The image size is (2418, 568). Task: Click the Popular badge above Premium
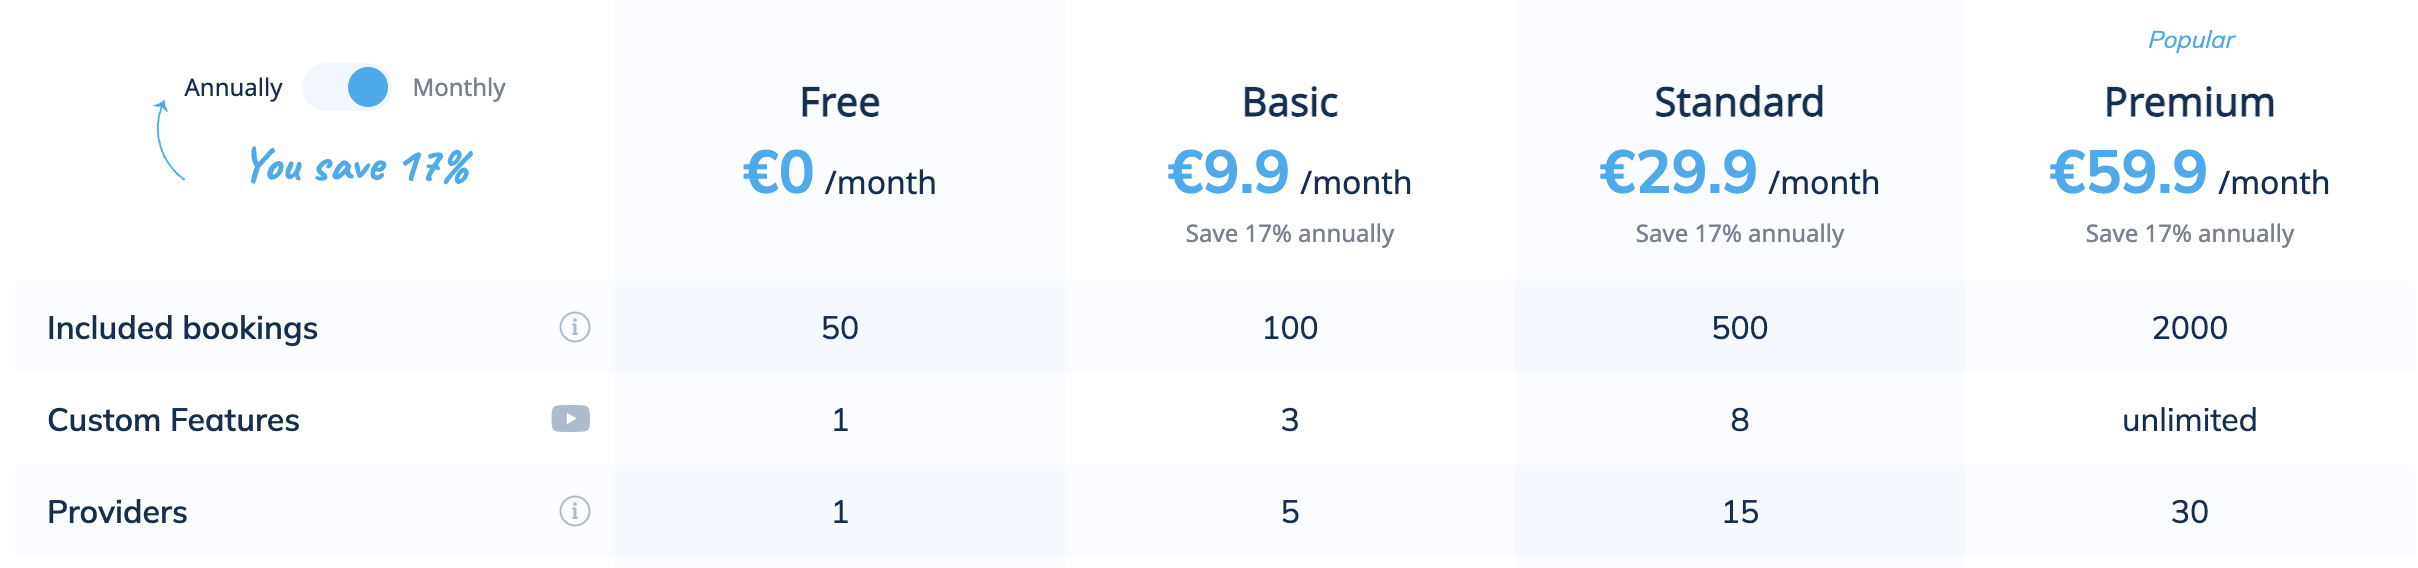tap(2191, 40)
